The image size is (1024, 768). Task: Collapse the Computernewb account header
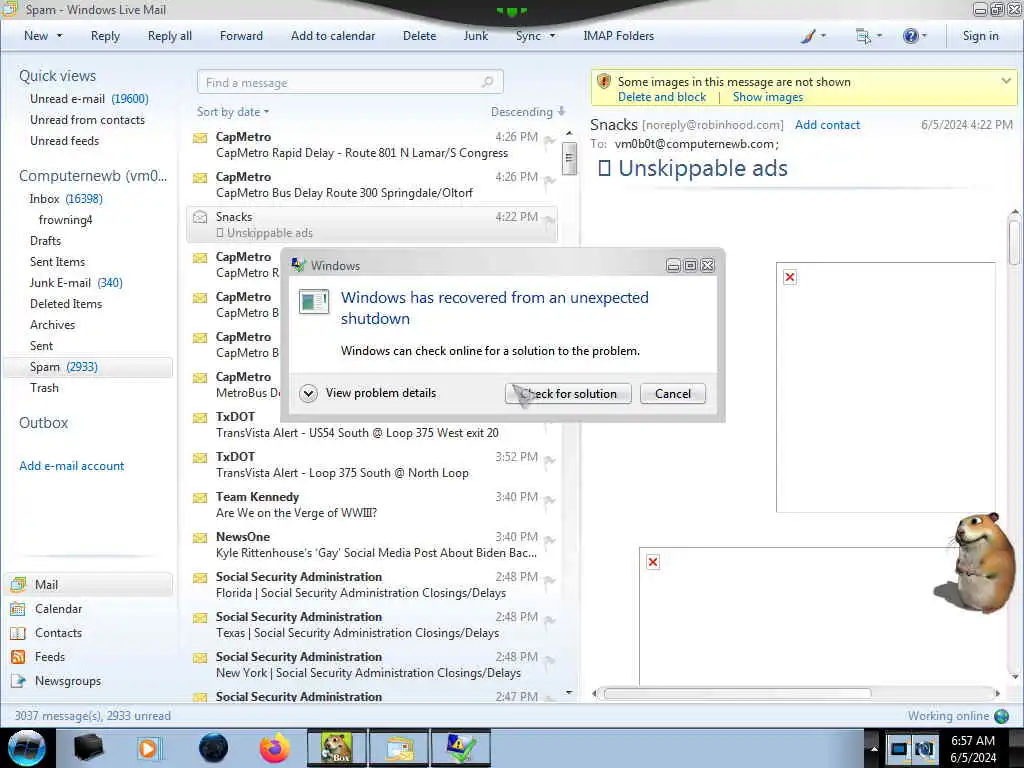click(x=93, y=176)
